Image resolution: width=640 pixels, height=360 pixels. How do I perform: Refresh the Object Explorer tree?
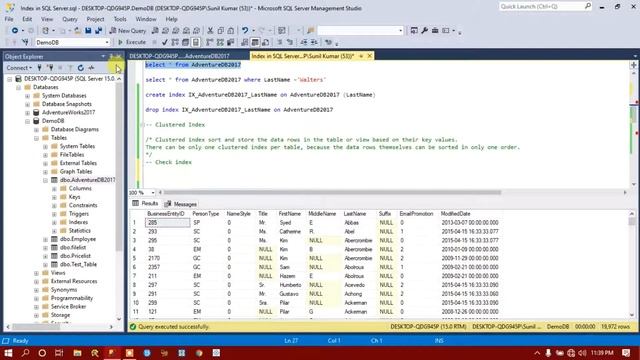coord(81,68)
